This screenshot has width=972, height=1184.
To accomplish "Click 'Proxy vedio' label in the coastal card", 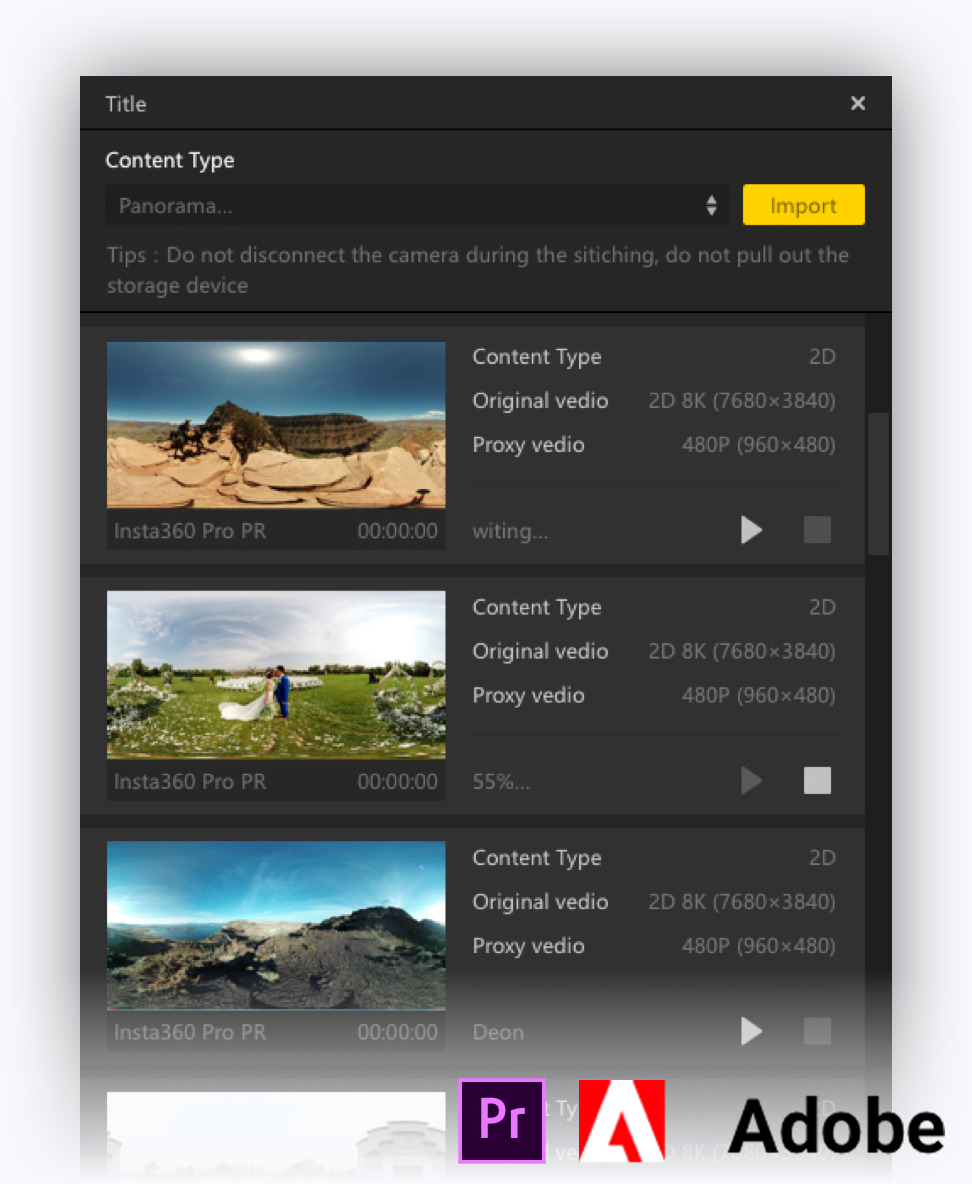I will [529, 946].
